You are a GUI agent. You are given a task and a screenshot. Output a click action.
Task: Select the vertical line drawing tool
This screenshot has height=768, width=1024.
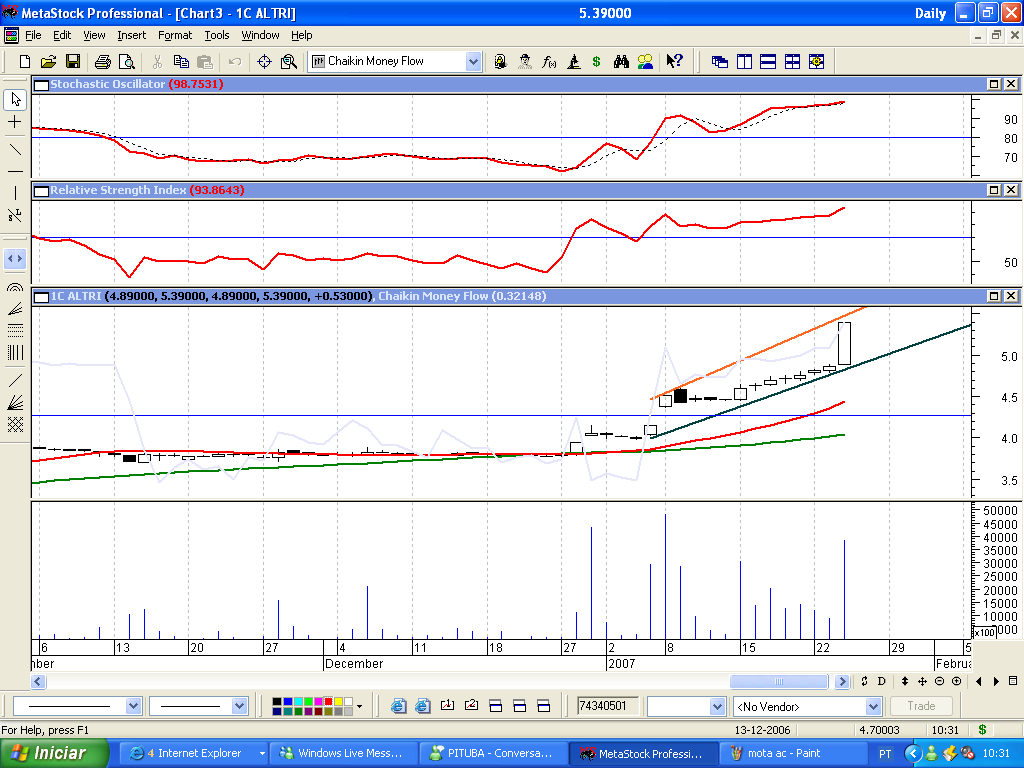click(15, 193)
